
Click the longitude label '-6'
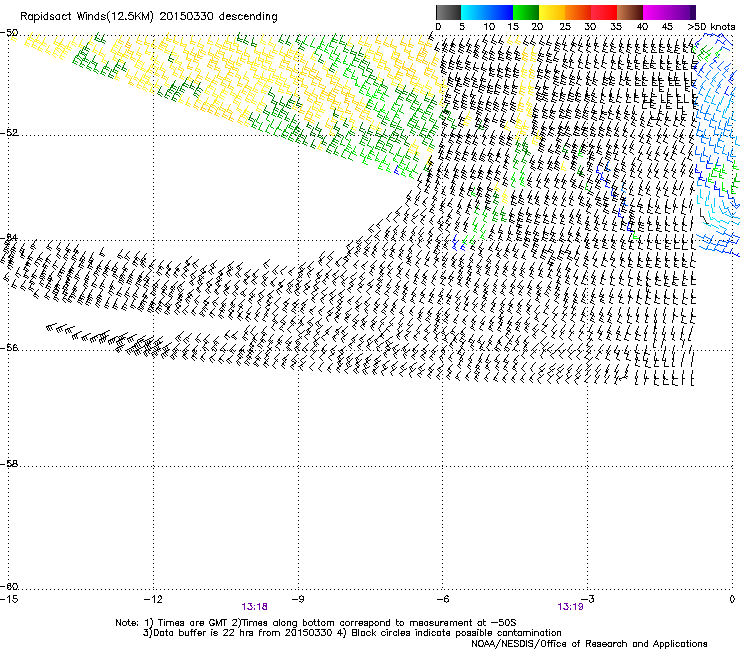[442, 599]
